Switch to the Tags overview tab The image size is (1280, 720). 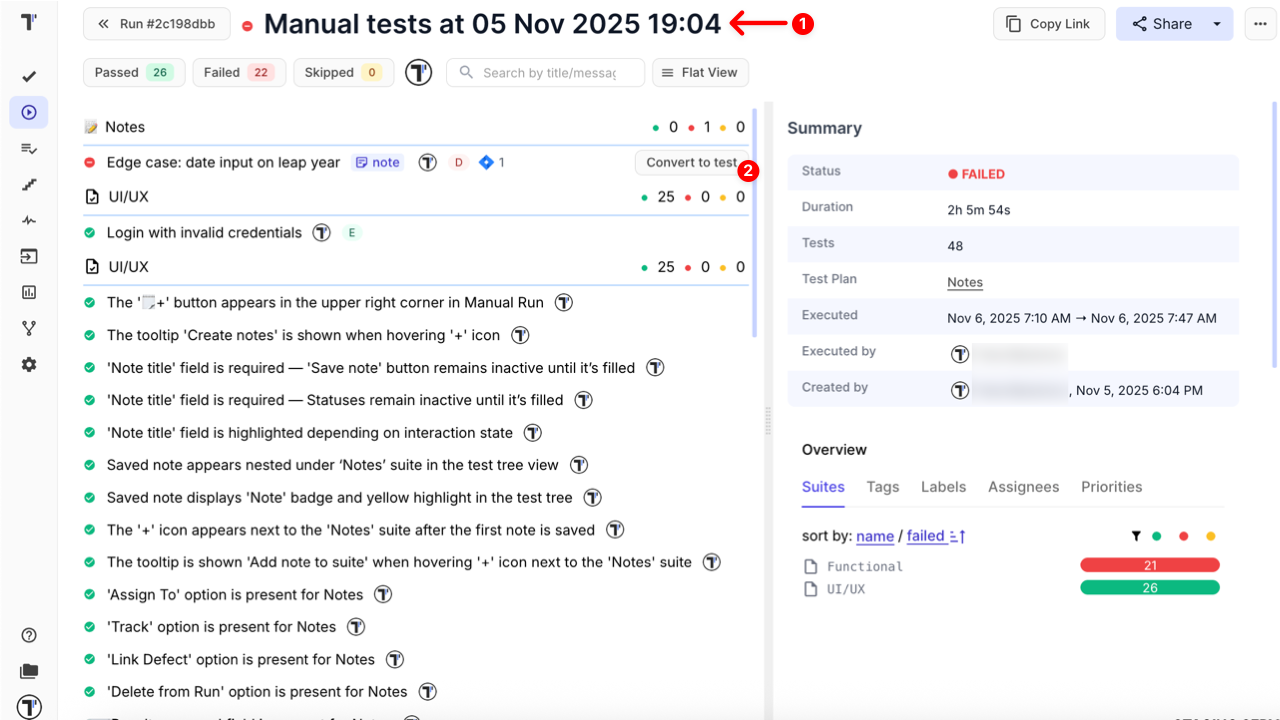point(882,487)
